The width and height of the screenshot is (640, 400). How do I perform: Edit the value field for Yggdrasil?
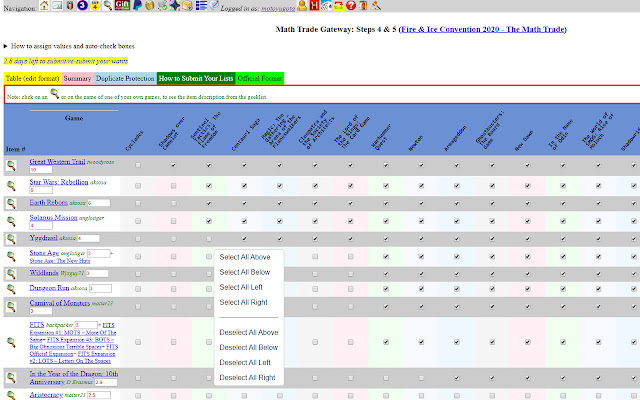[88, 238]
